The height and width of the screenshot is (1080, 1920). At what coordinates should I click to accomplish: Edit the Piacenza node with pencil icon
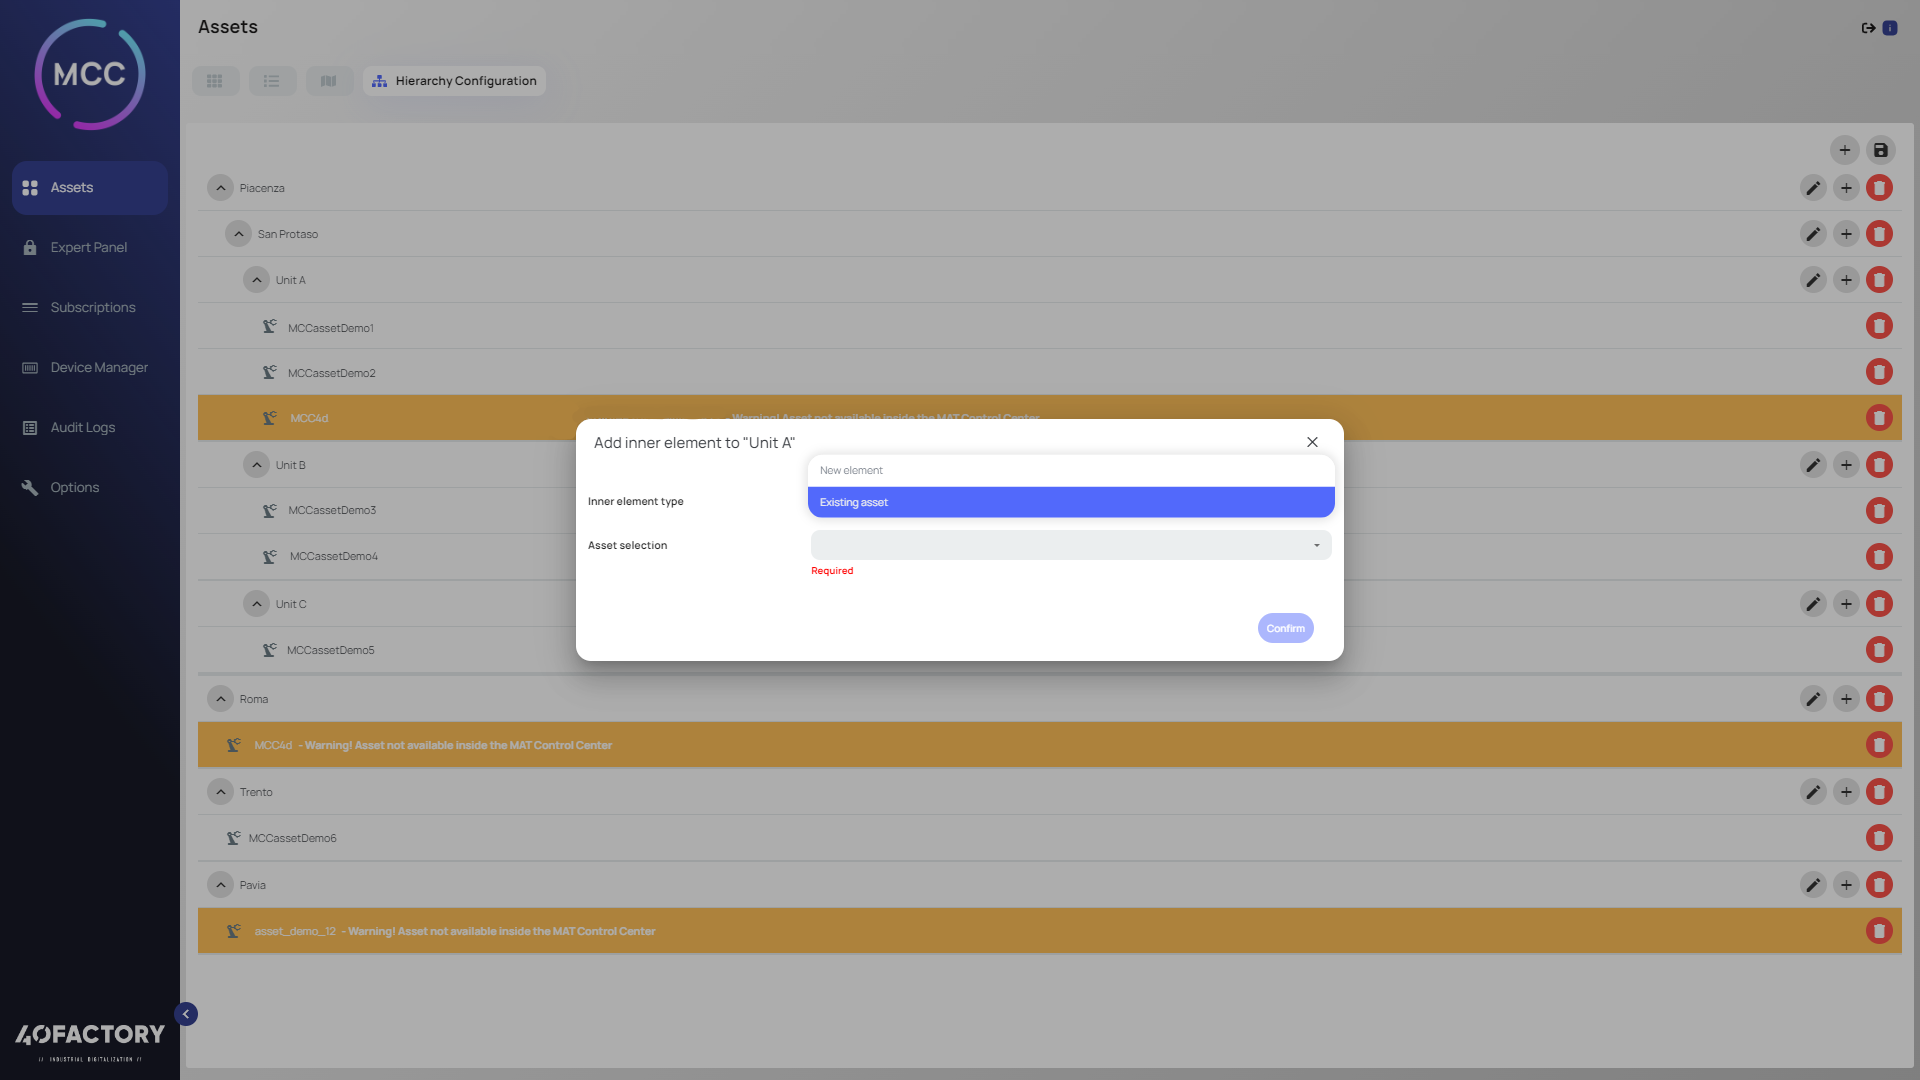point(1812,188)
